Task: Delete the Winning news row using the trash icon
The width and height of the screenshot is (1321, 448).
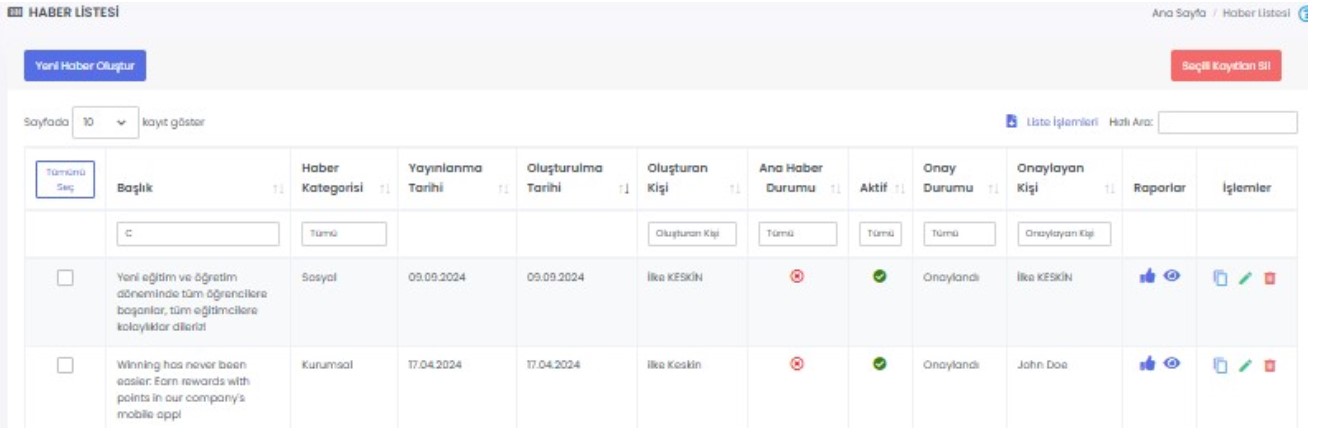Action: [x=1270, y=365]
